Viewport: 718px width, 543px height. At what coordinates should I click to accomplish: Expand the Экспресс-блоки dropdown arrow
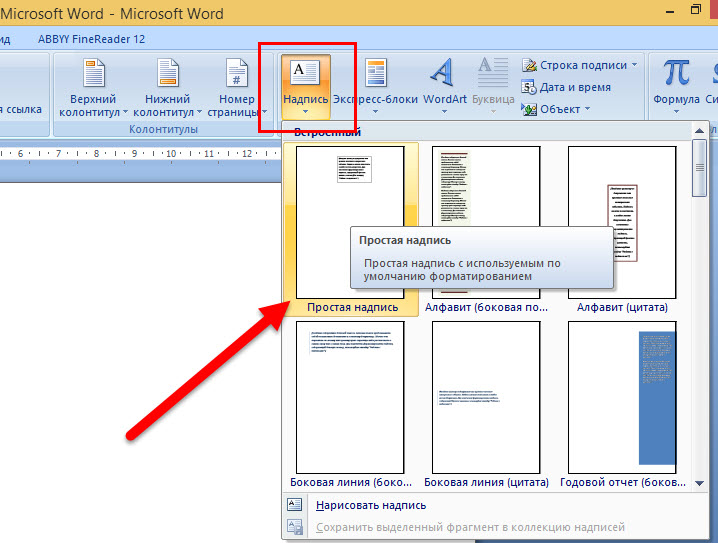click(375, 112)
